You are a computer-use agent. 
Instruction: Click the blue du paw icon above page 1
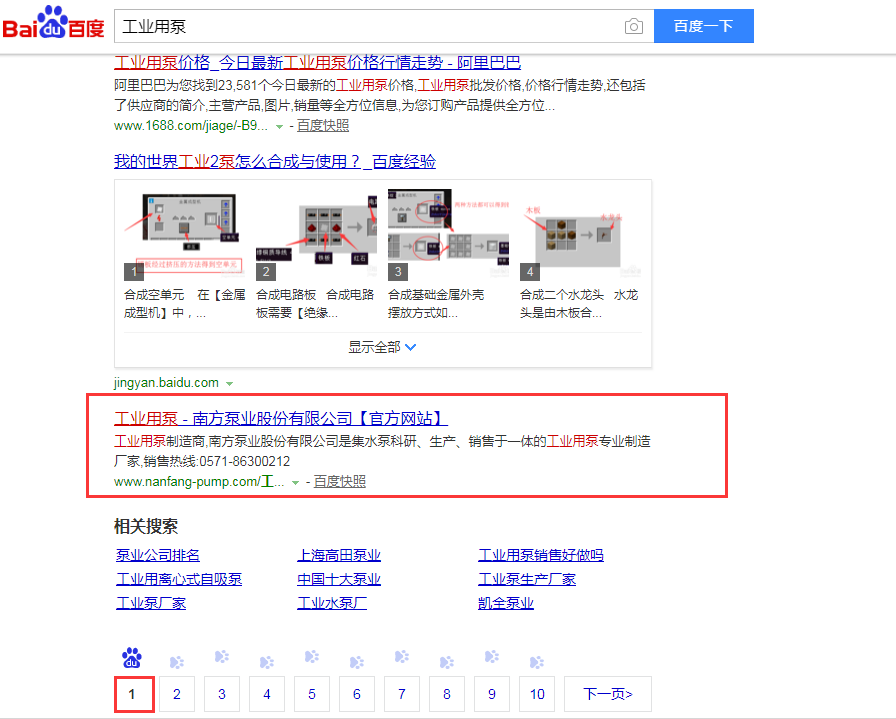pos(132,658)
